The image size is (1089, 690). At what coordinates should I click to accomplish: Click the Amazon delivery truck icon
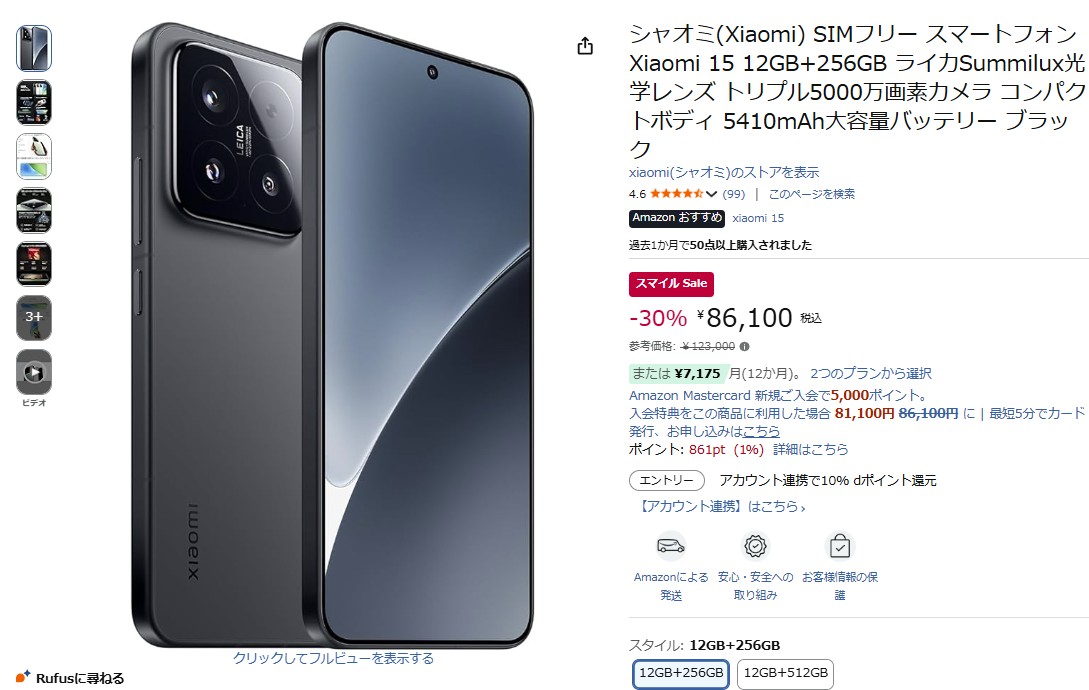point(671,546)
